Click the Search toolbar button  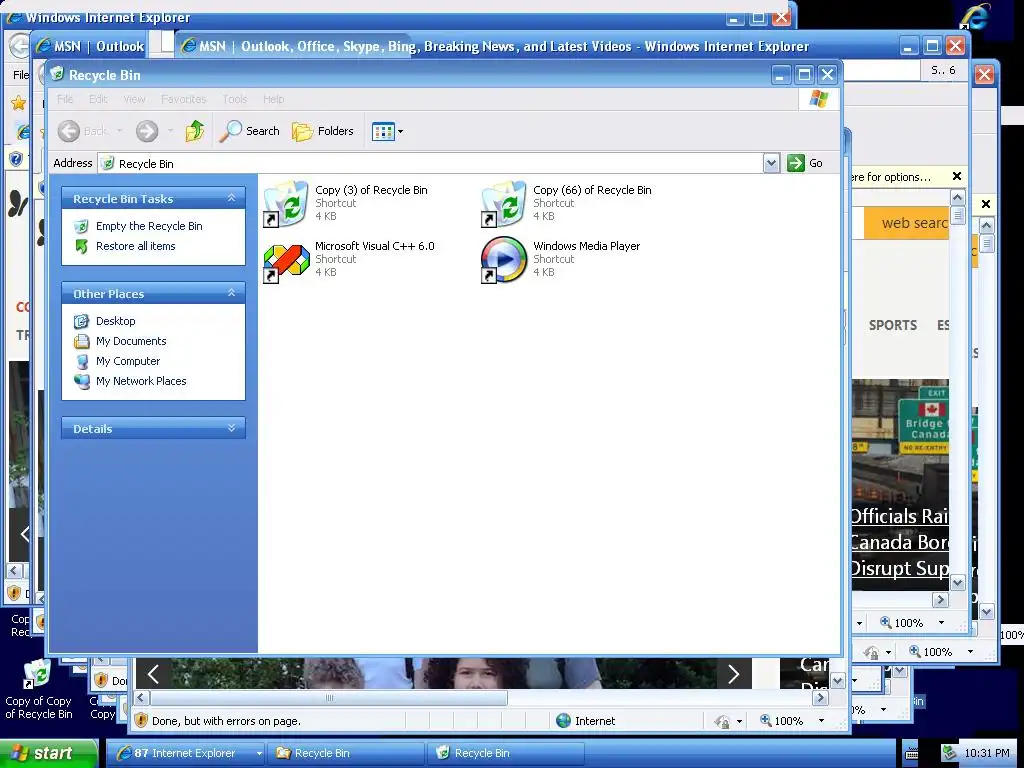tap(249, 131)
